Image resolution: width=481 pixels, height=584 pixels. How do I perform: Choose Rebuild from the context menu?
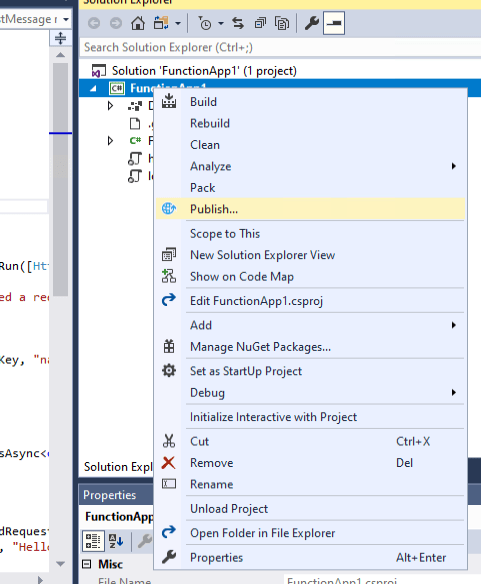pos(310,123)
